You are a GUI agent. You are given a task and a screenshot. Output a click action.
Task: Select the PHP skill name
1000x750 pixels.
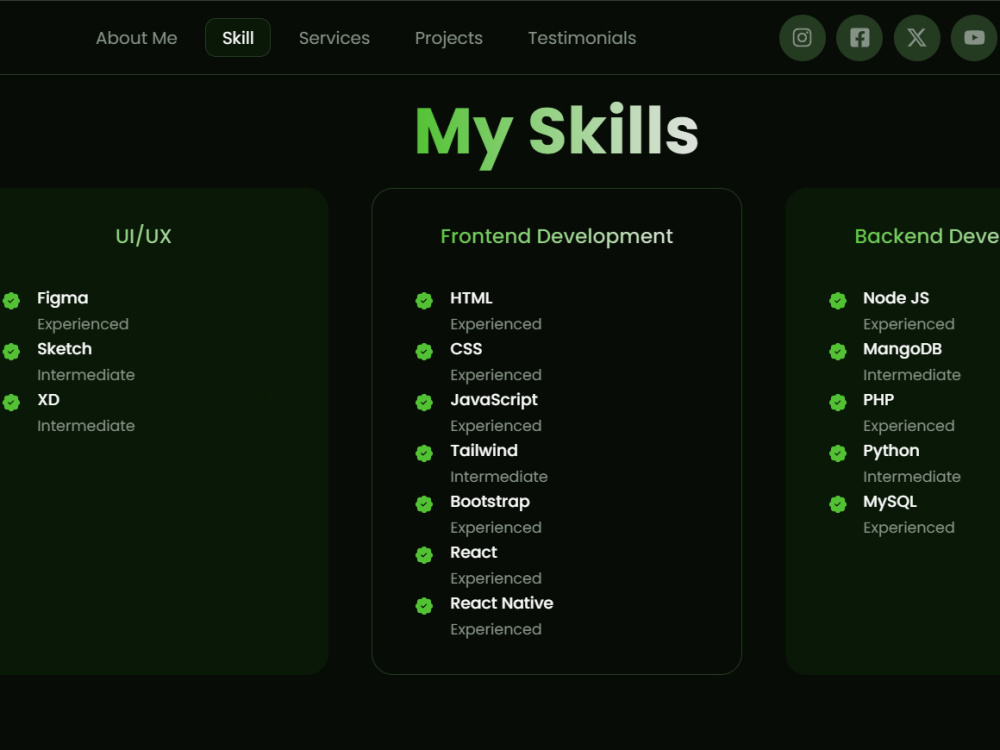coord(878,400)
